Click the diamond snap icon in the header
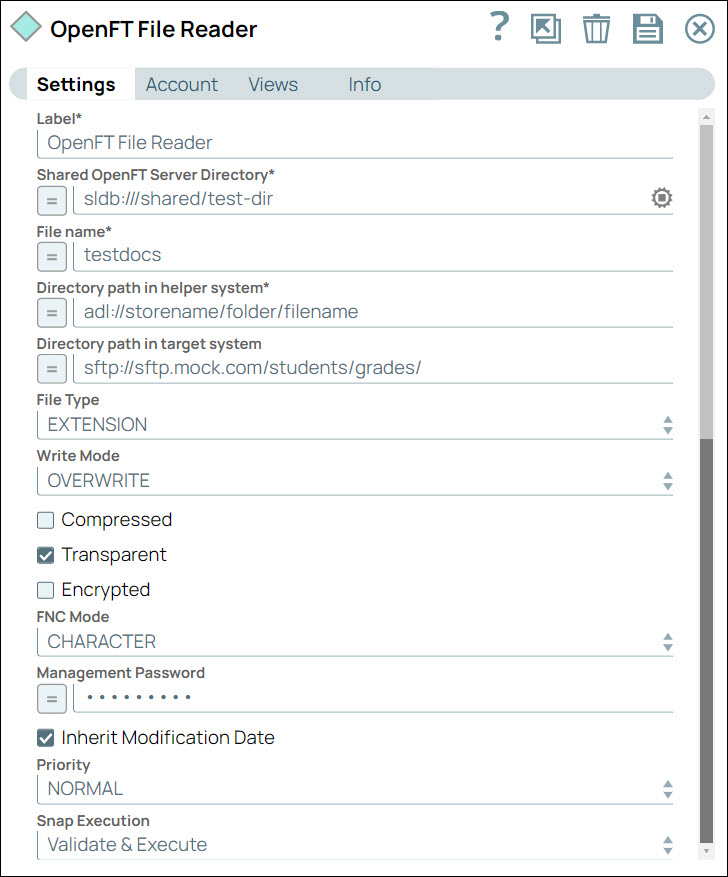This screenshot has height=877, width=728. [25, 28]
